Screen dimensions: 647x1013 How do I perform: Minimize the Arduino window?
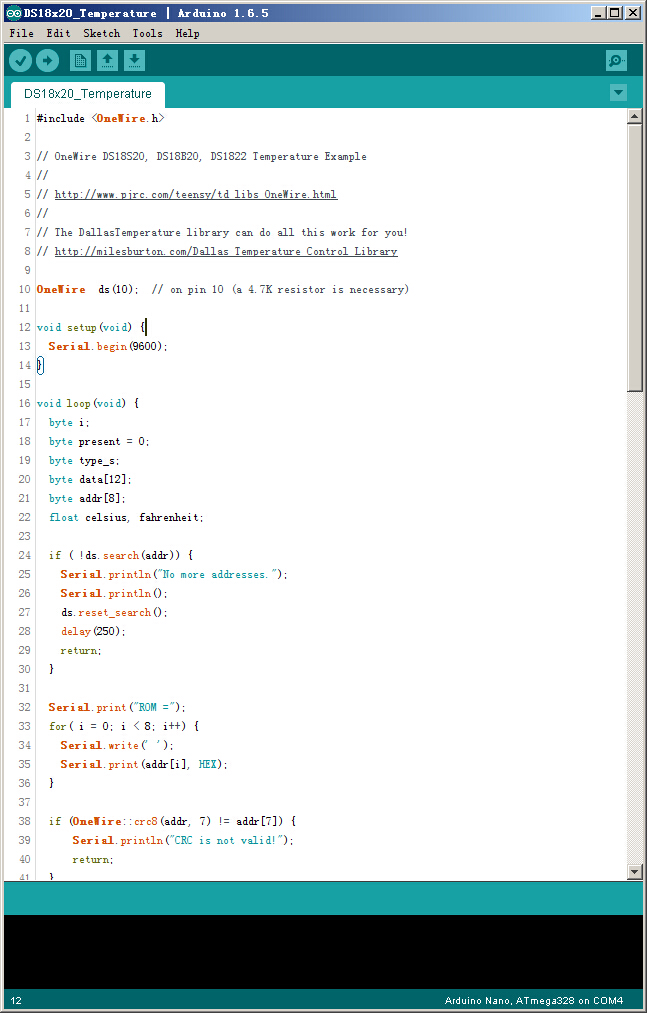pos(599,13)
